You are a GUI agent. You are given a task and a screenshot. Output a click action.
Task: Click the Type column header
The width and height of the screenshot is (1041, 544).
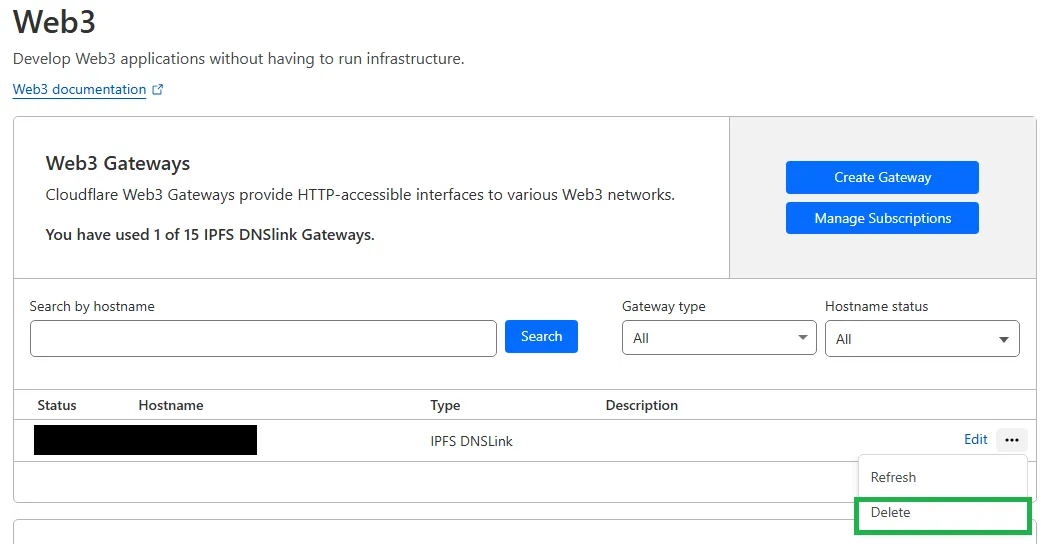tap(445, 405)
